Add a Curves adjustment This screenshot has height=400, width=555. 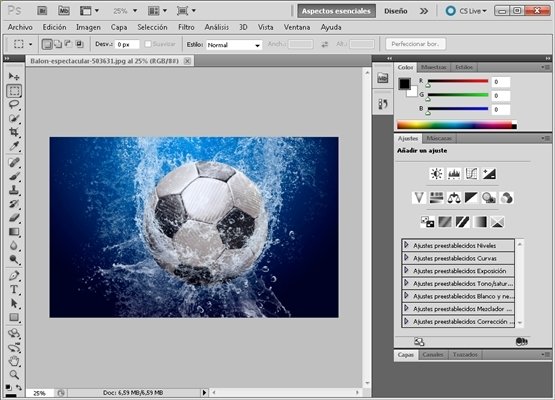(471, 174)
